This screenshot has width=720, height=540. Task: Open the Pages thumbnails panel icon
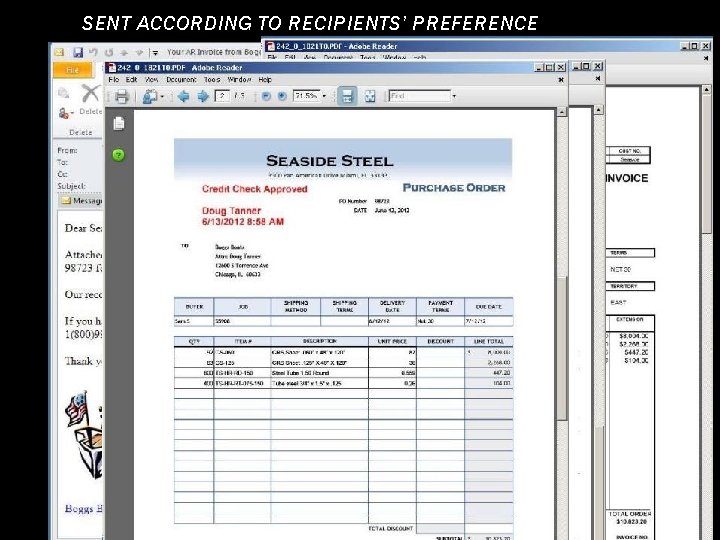[x=119, y=124]
